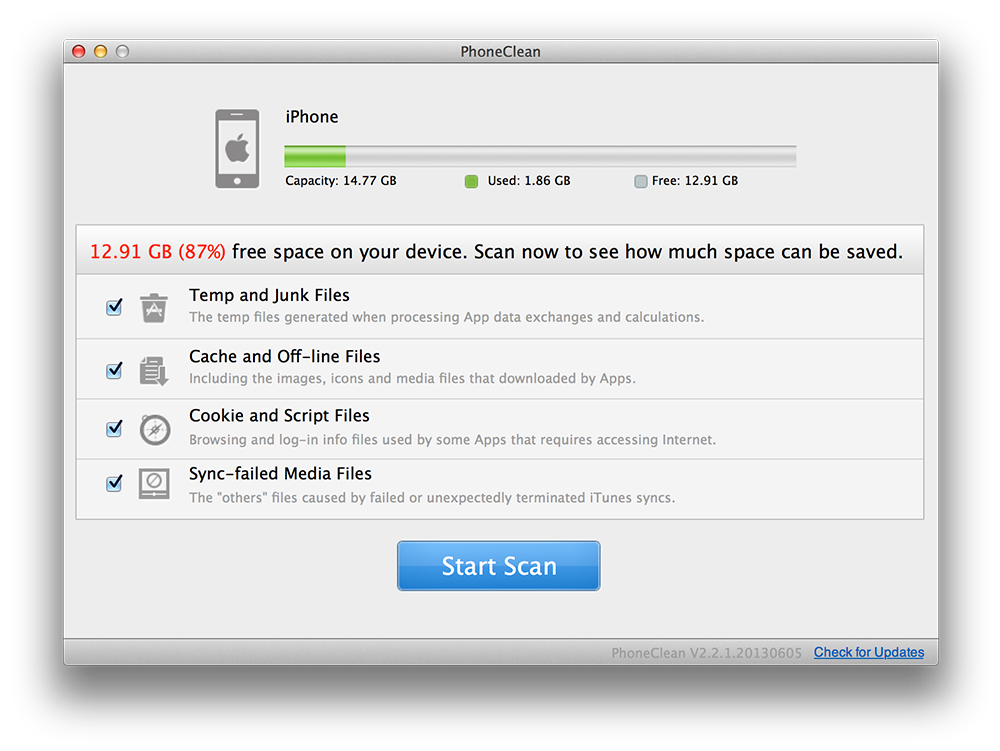Click the iPhone device name label
The height and width of the screenshot is (751, 1000).
coord(312,117)
